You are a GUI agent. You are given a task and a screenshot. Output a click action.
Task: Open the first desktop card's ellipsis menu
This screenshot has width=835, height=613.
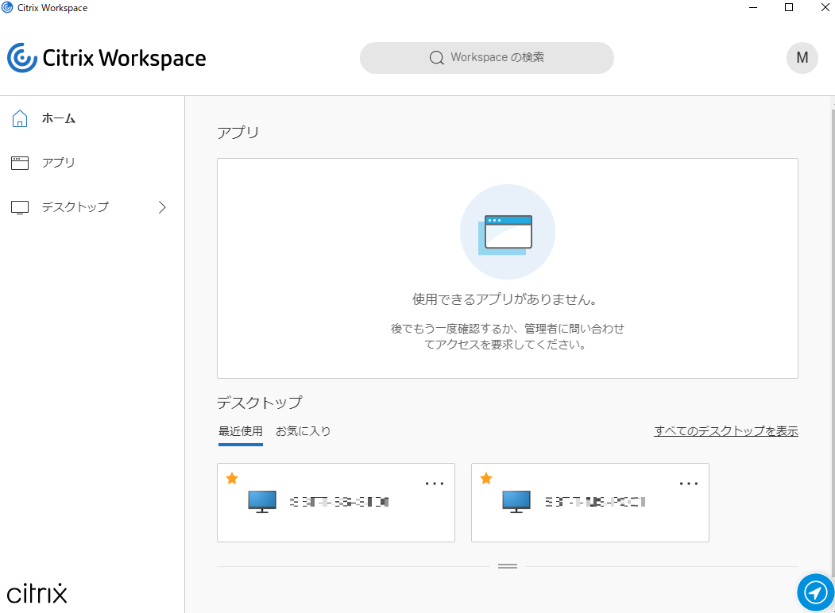[435, 484]
